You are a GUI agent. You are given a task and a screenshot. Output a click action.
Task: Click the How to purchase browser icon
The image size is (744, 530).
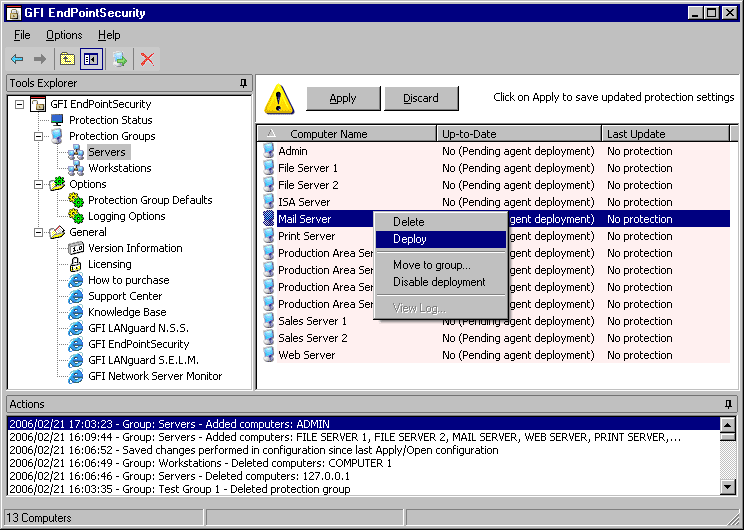[x=75, y=280]
